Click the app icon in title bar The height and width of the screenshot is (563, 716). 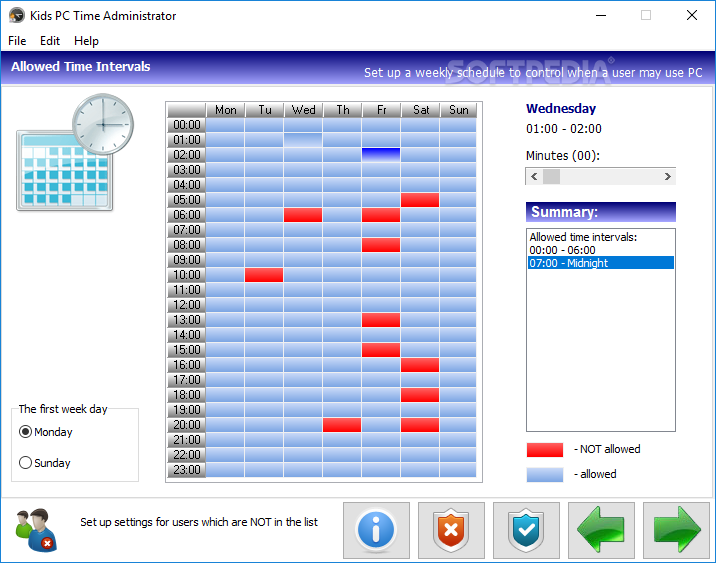[x=17, y=16]
